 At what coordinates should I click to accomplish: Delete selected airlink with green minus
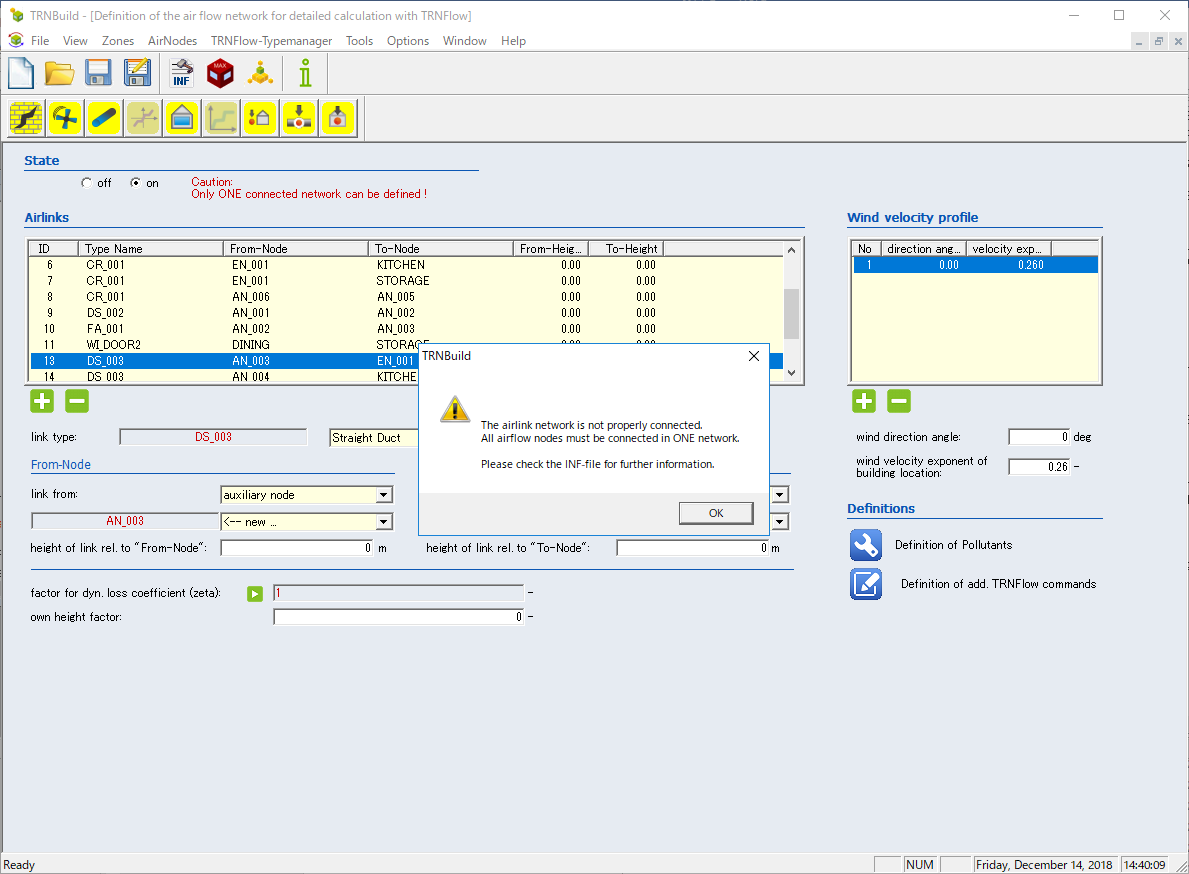(x=77, y=401)
